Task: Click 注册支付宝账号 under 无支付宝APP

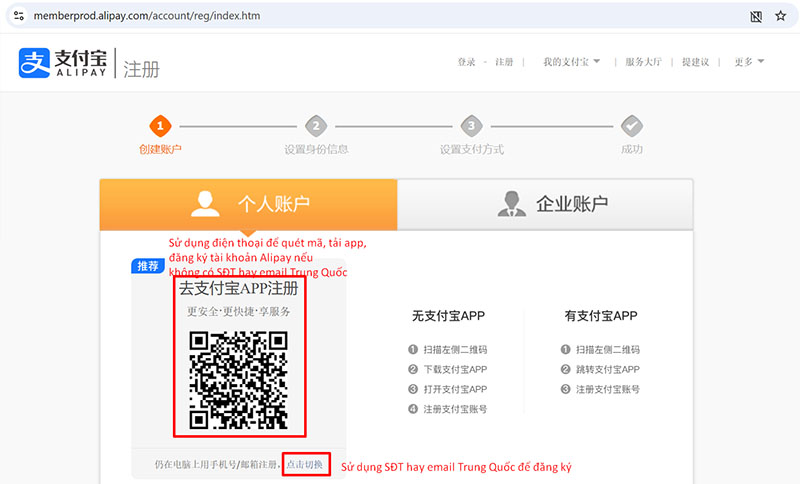Action: tap(455, 409)
